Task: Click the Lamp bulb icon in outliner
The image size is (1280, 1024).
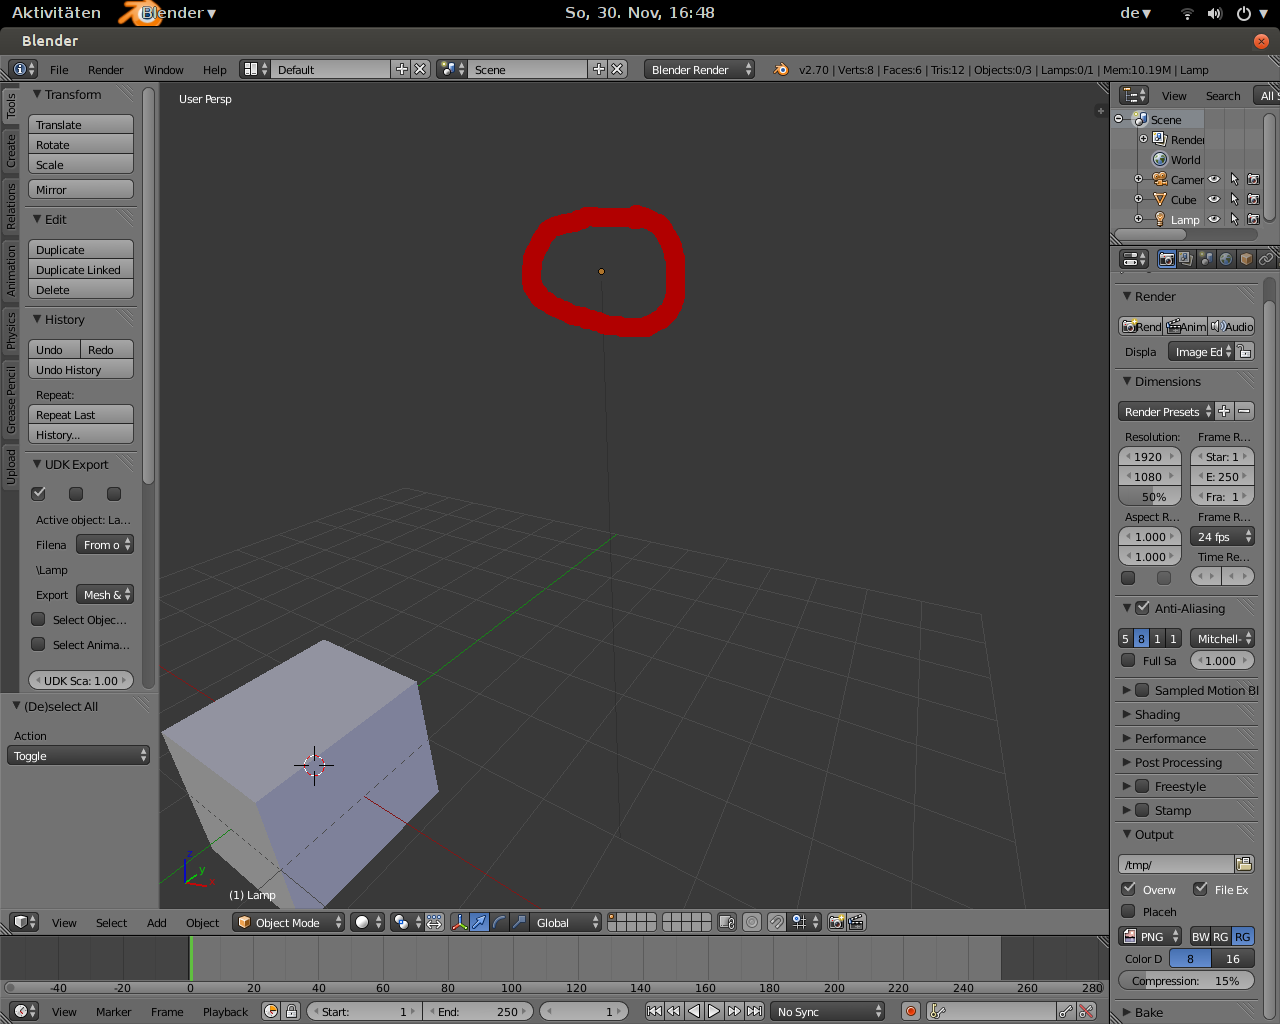Action: 1160,219
